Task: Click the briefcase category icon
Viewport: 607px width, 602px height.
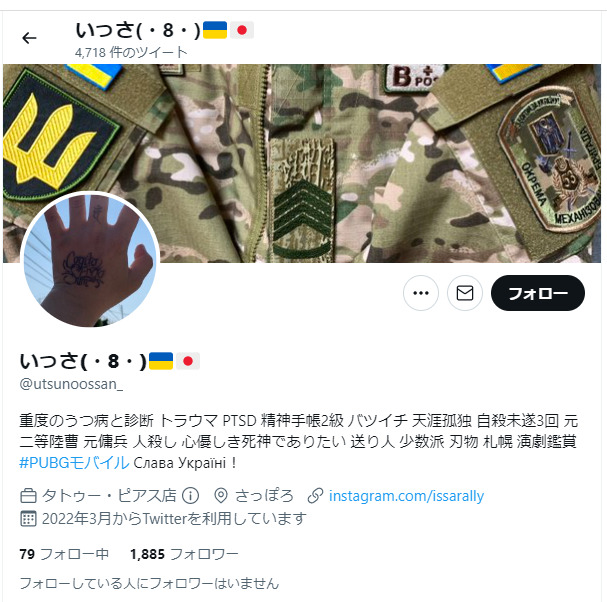Action: click(x=28, y=496)
